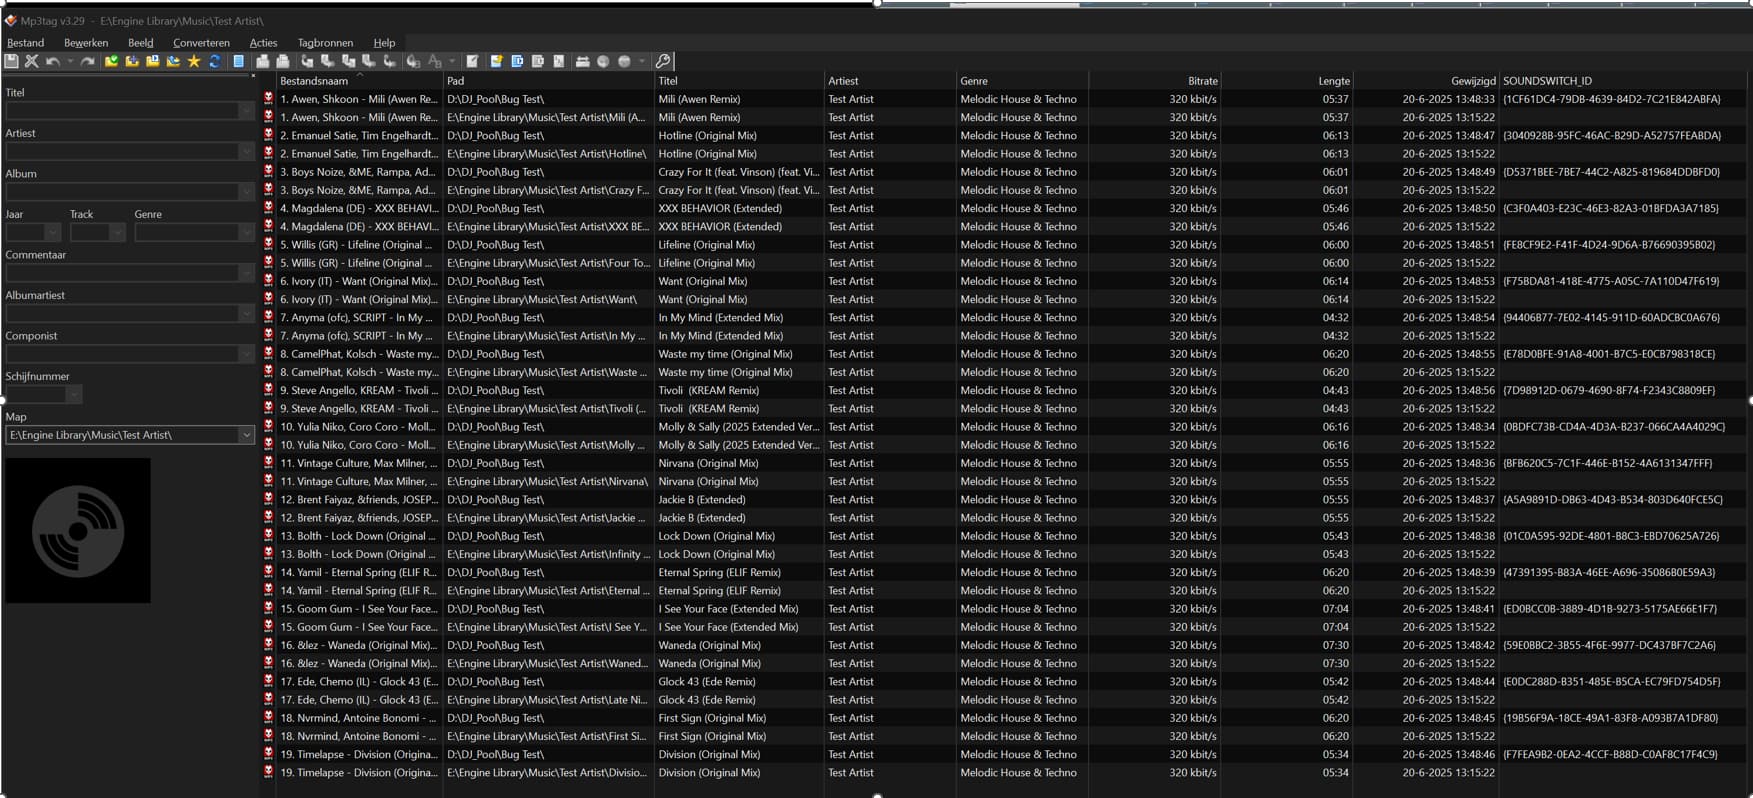Sort by the Bestandsnaam column header

pos(359,81)
